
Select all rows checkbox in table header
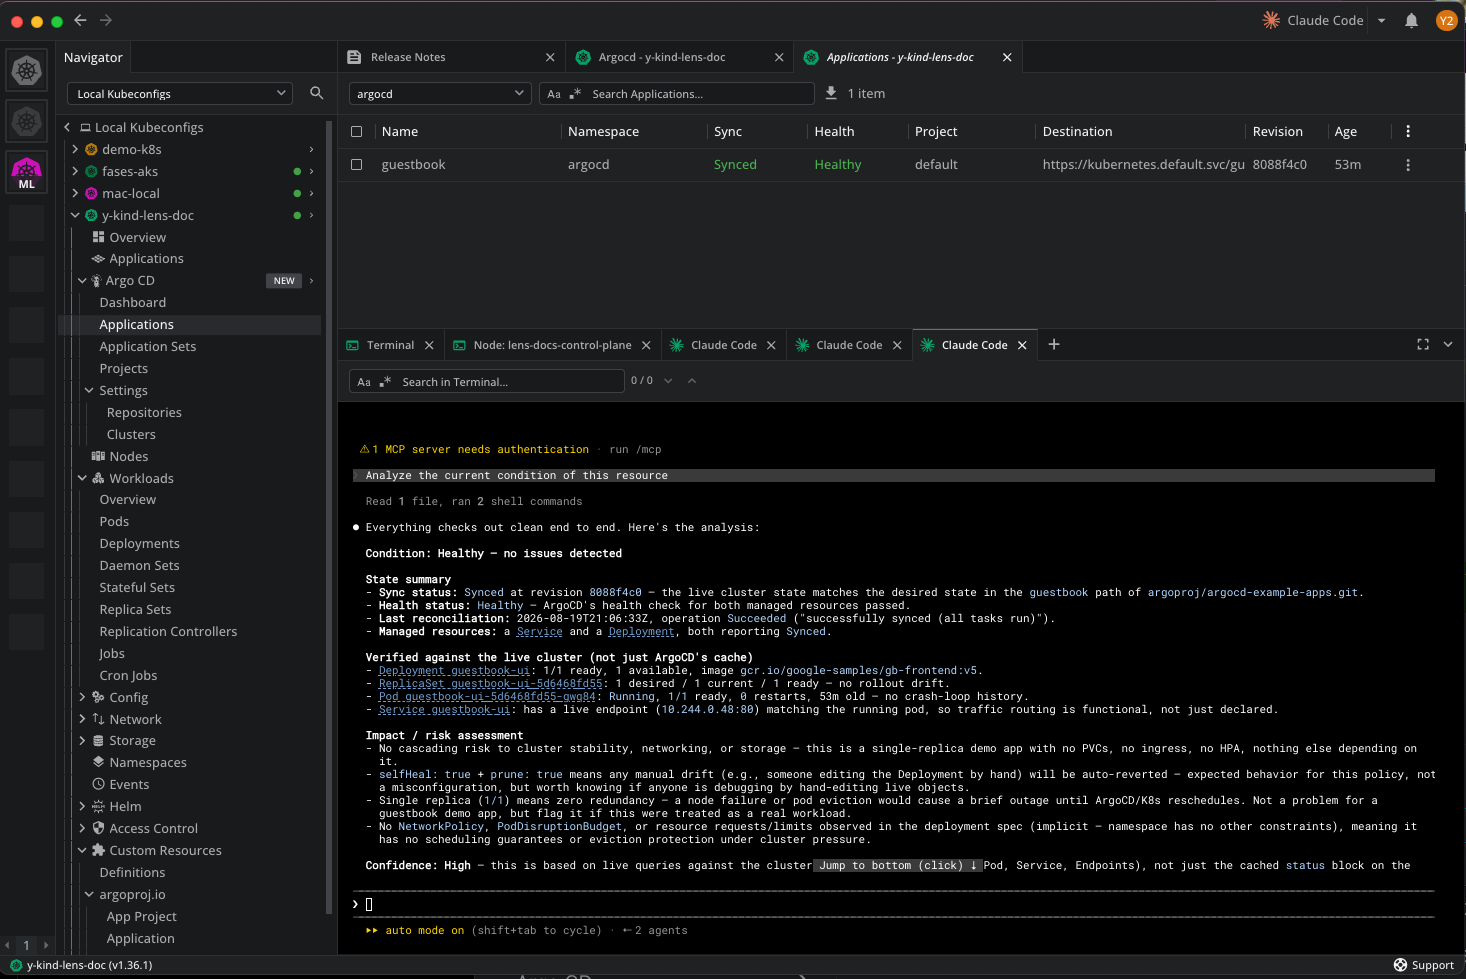(x=356, y=131)
